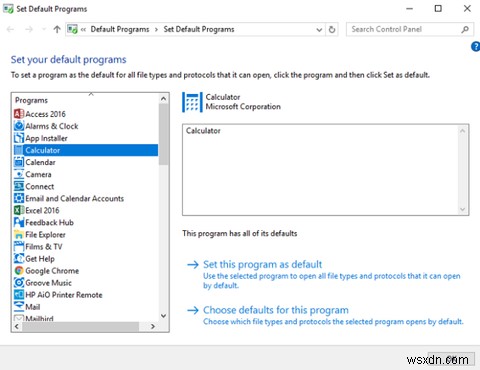480x370 pixels.
Task: Click the programs list vertical scrollbar thumb
Action: (163, 134)
